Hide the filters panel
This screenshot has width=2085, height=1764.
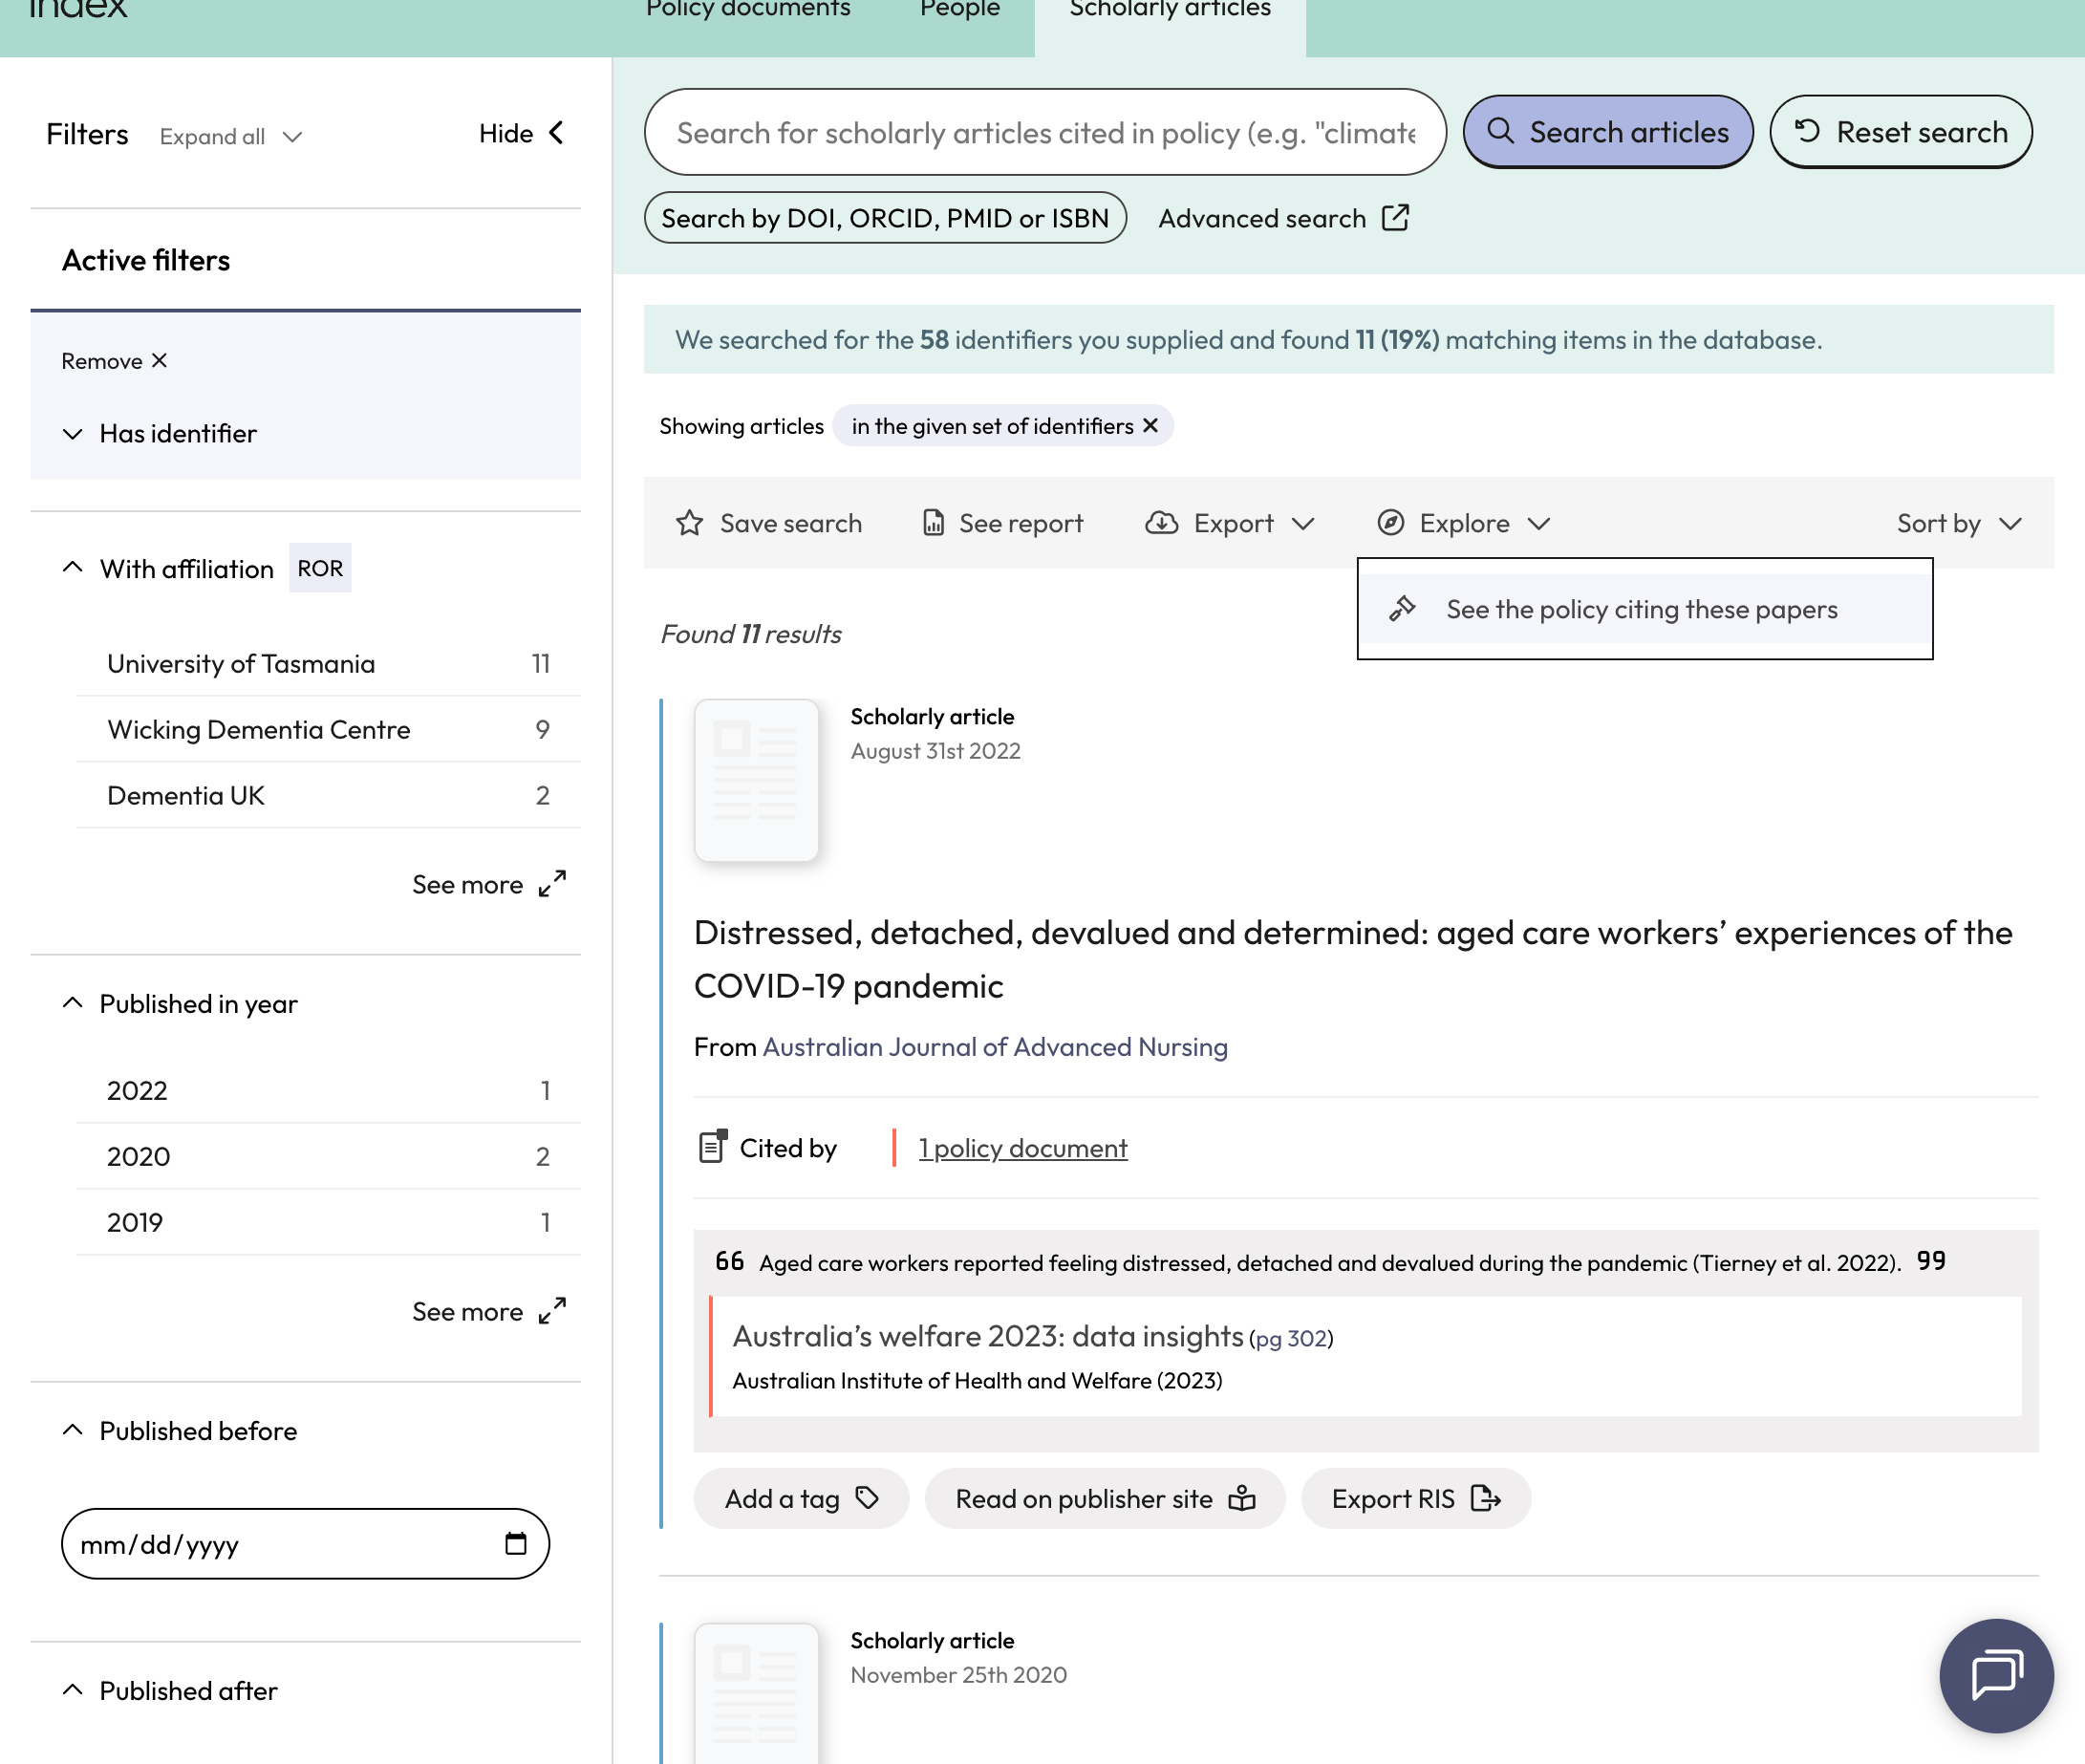522,133
